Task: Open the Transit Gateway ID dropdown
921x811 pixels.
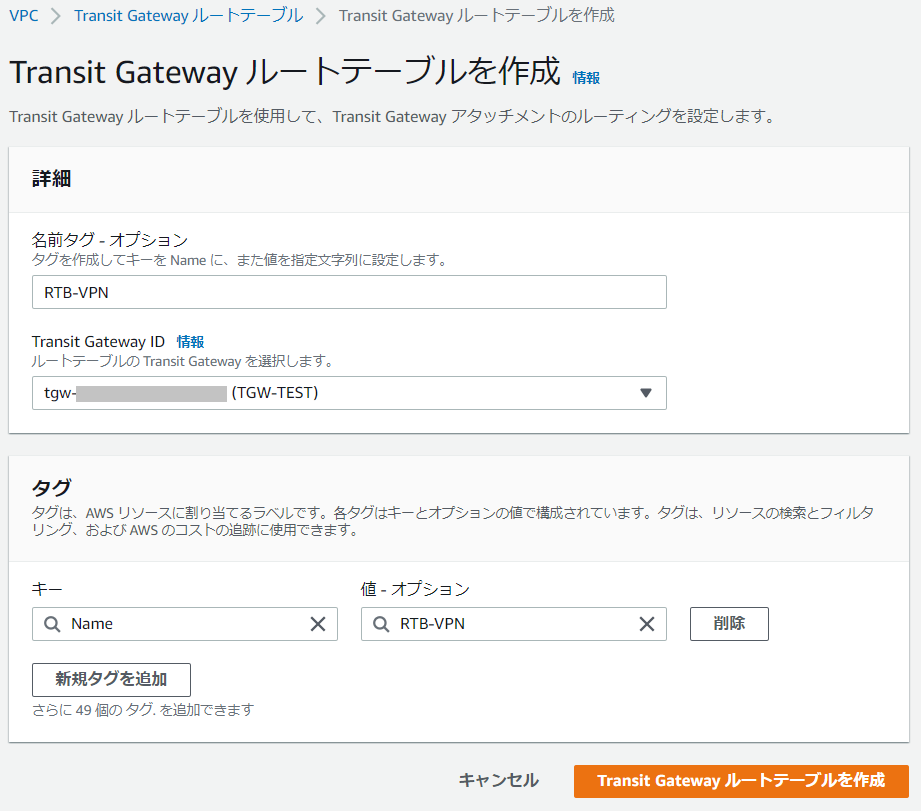Action: point(349,393)
